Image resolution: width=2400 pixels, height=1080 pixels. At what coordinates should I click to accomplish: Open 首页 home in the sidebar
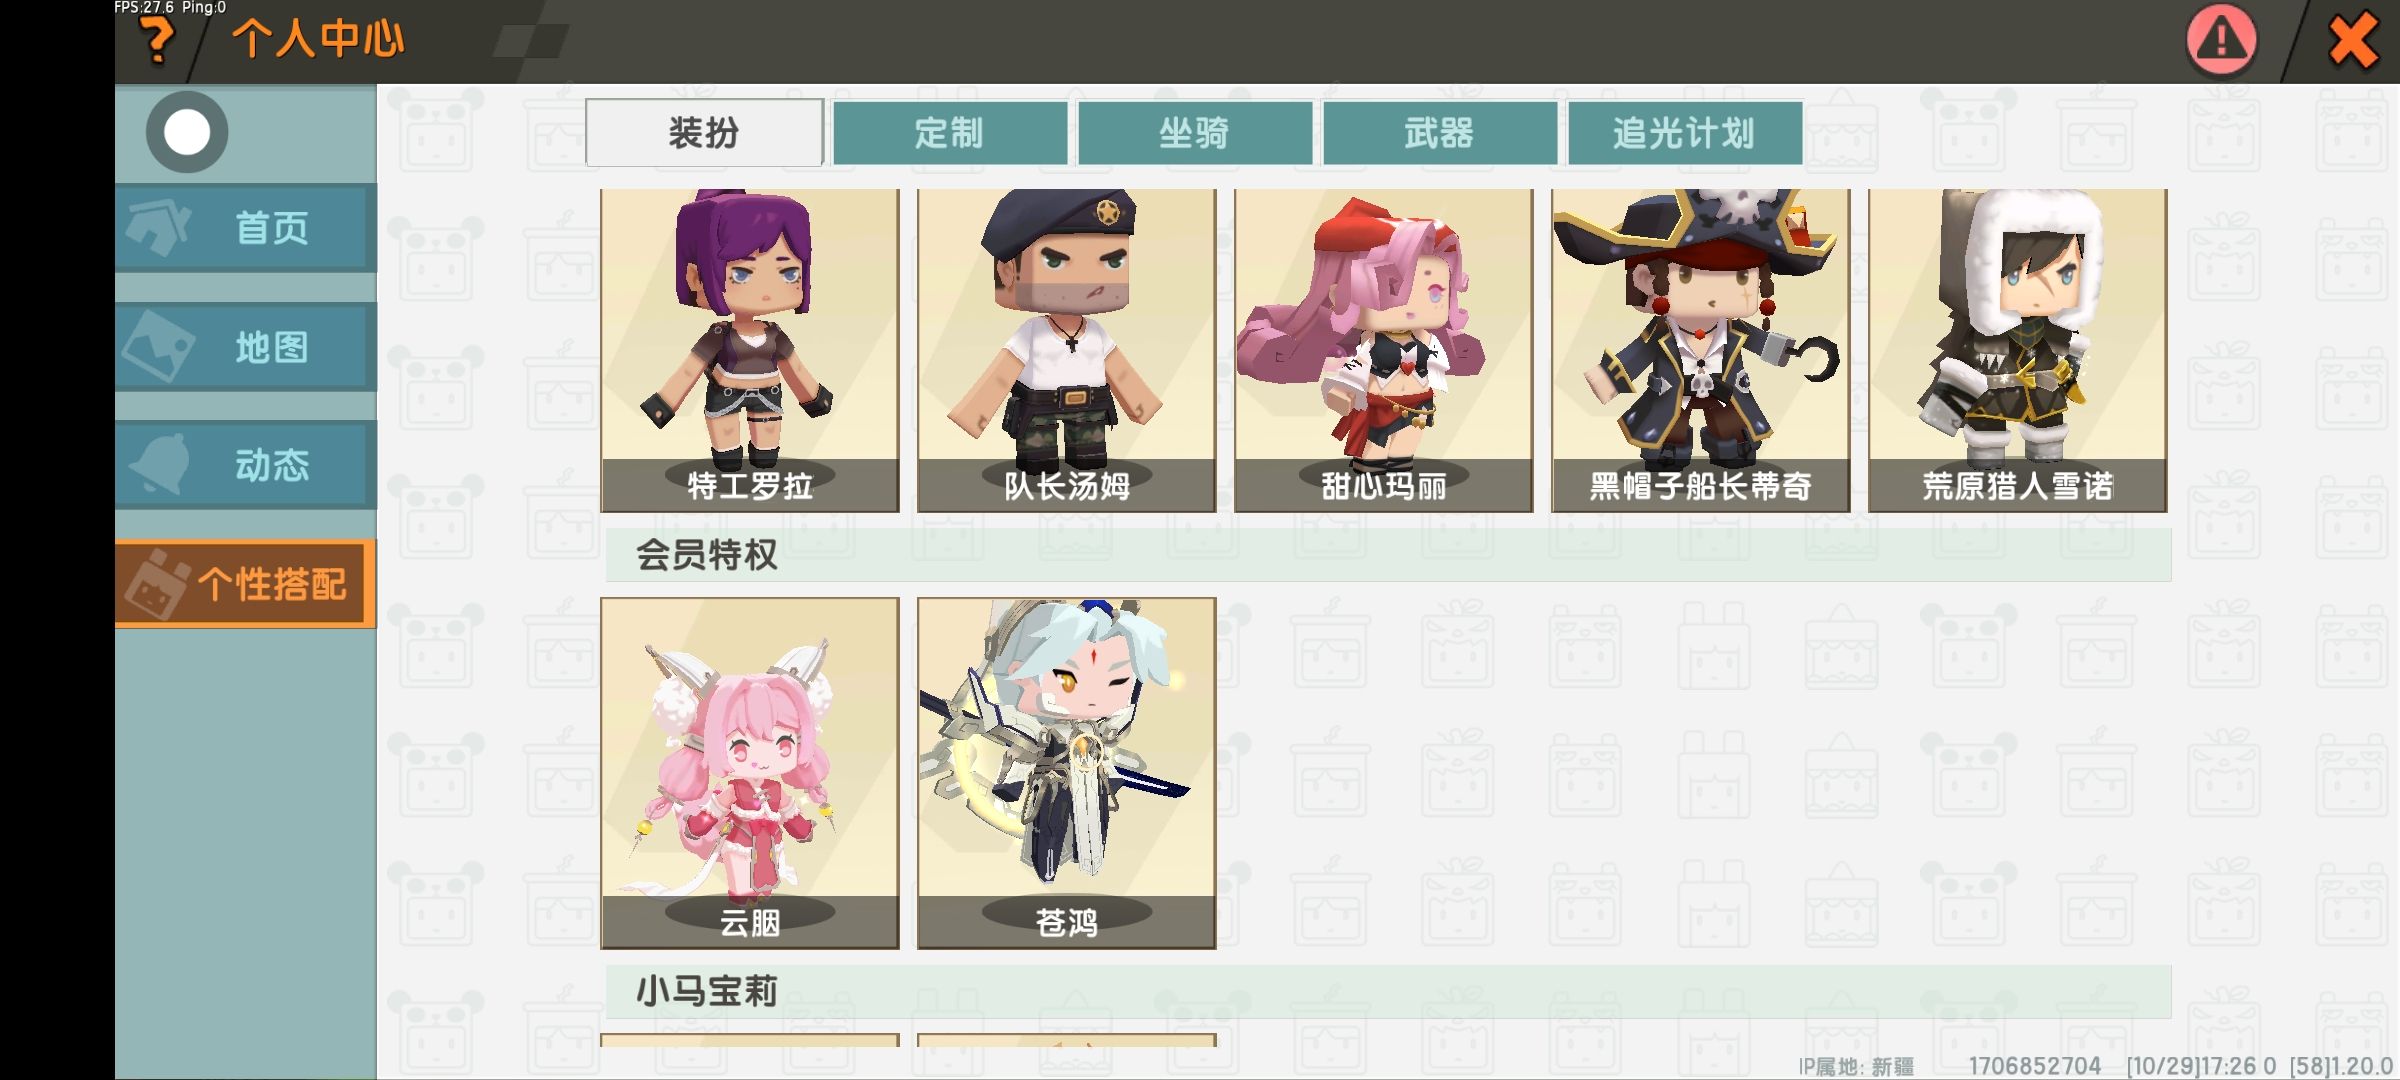tap(246, 228)
